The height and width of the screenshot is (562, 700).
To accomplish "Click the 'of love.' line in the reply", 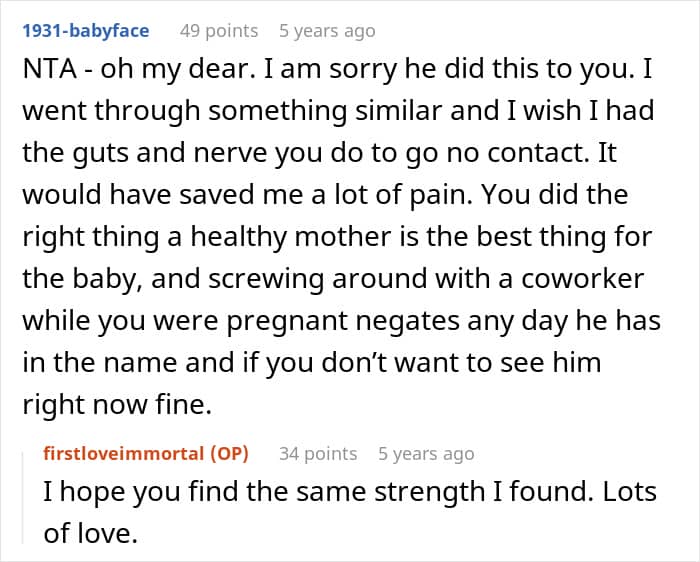I will tap(90, 534).
